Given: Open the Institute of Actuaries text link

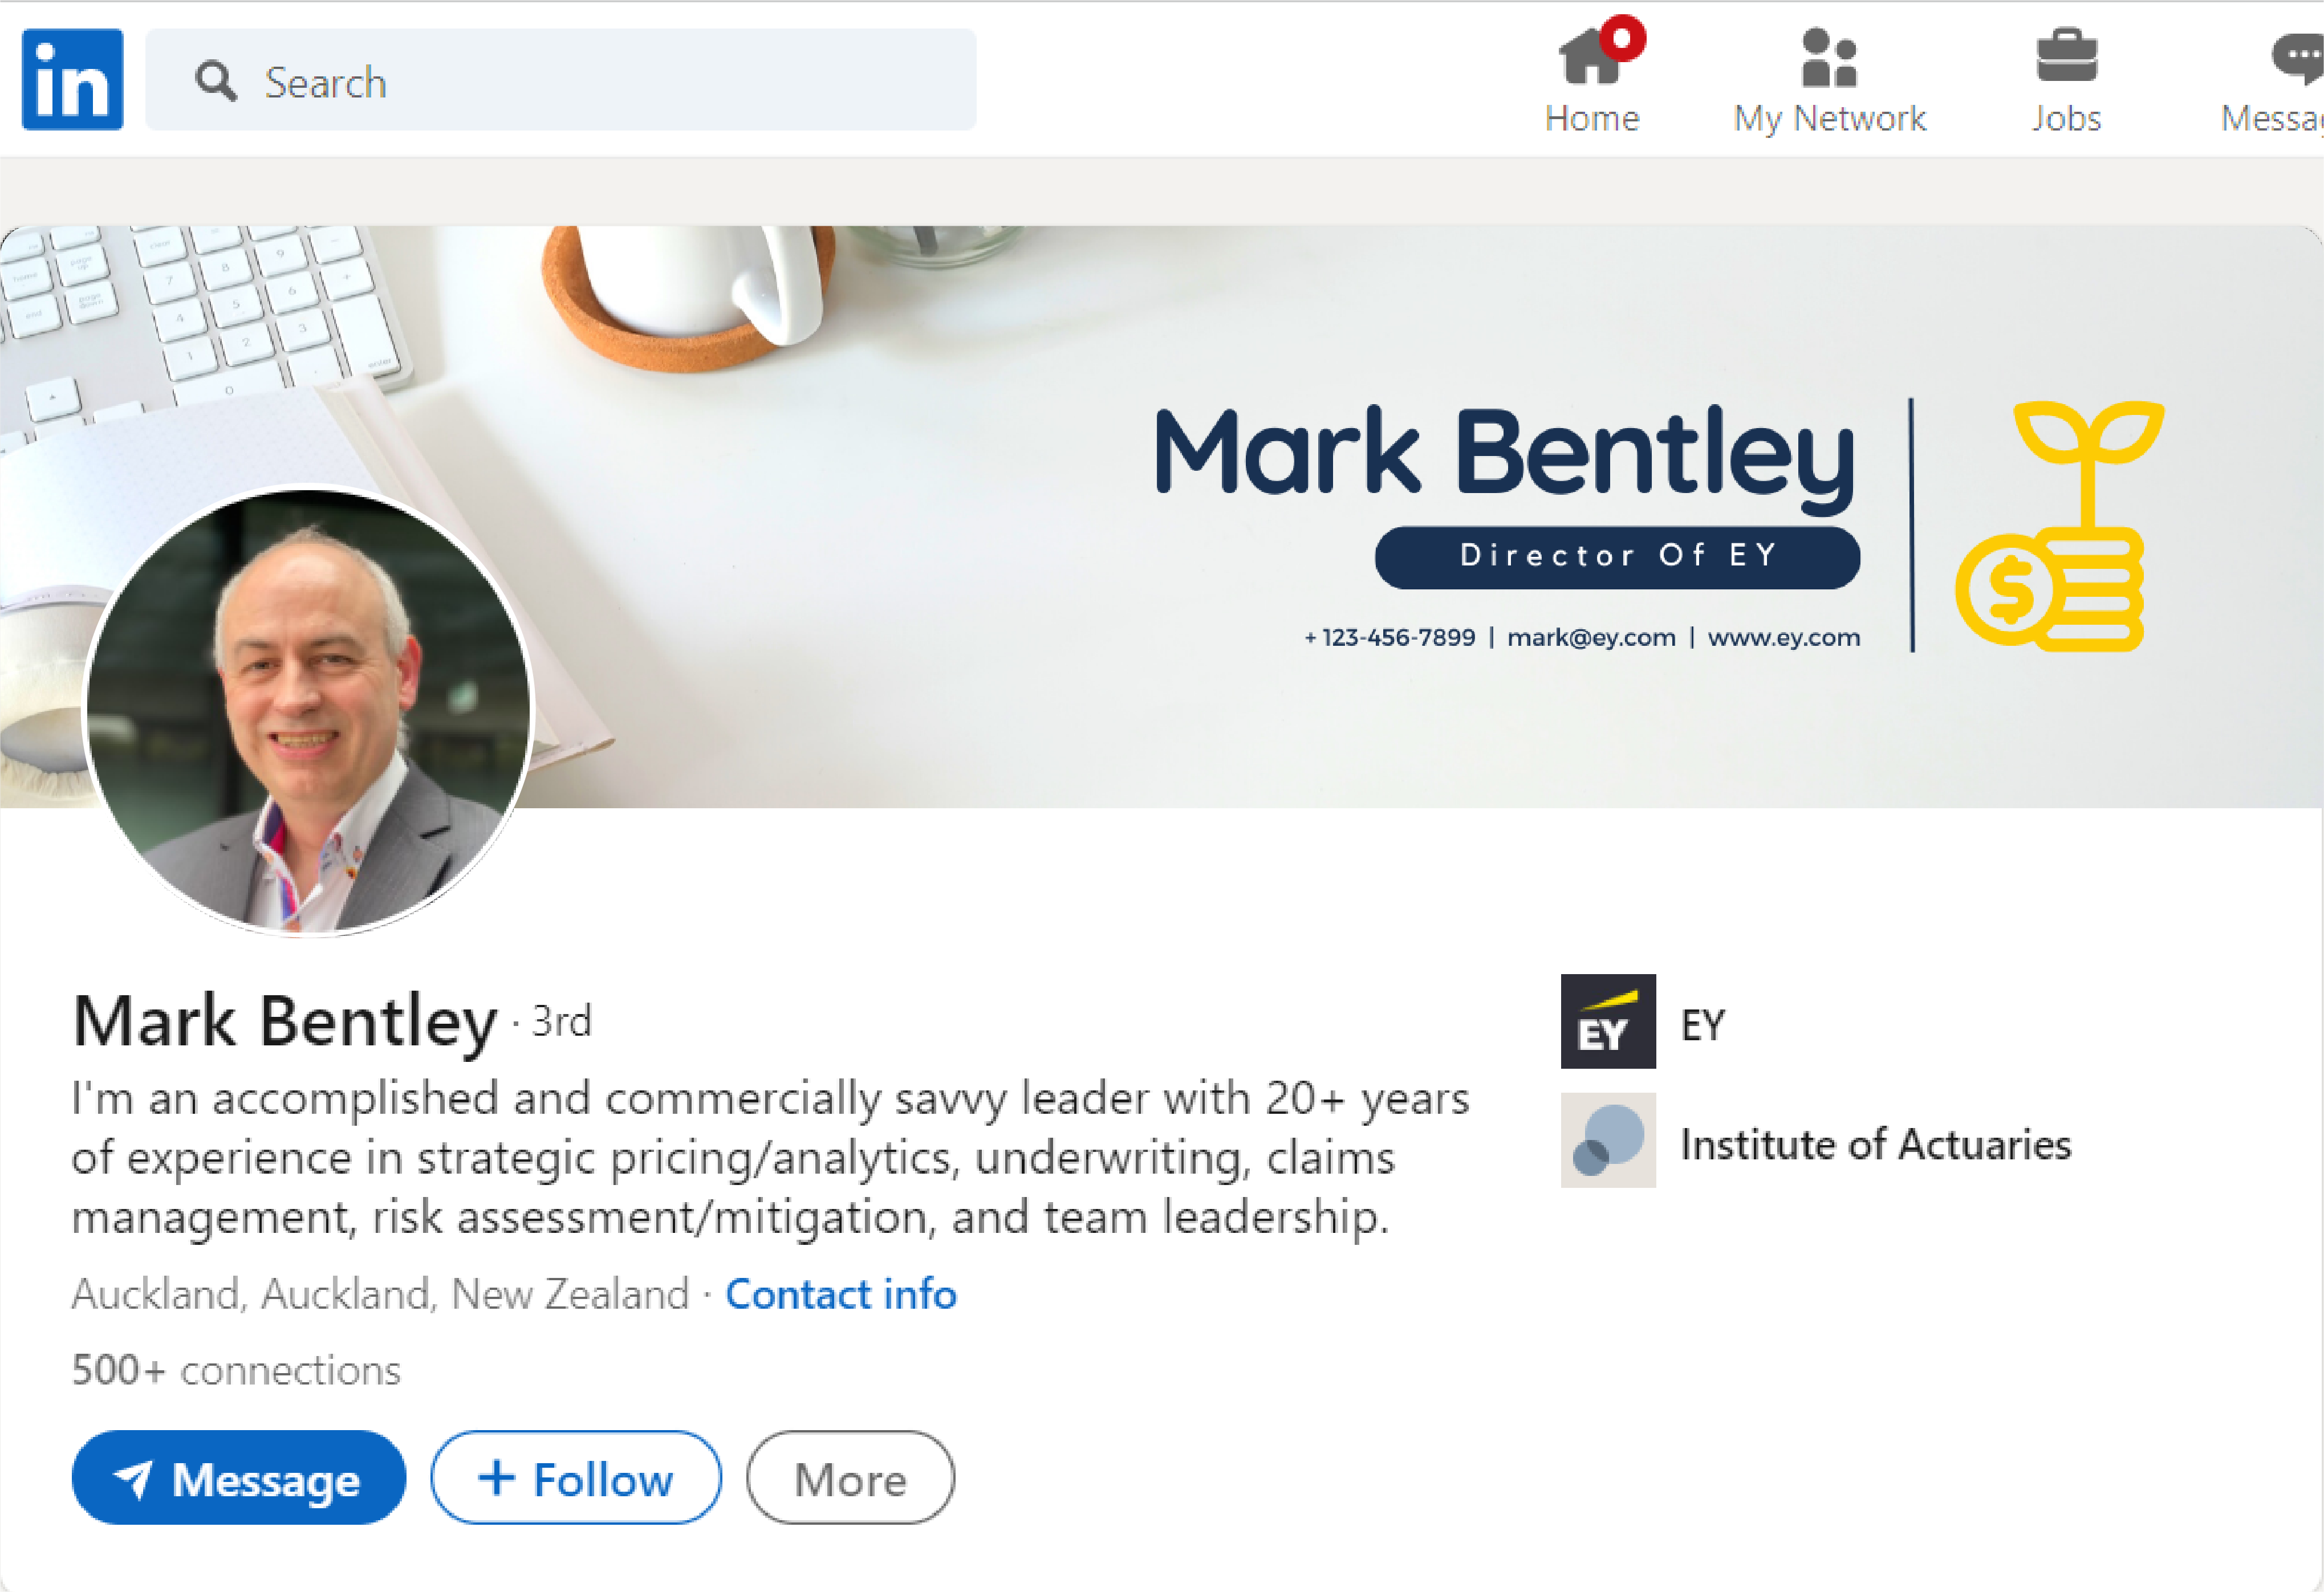Looking at the screenshot, I should click(x=1876, y=1144).
